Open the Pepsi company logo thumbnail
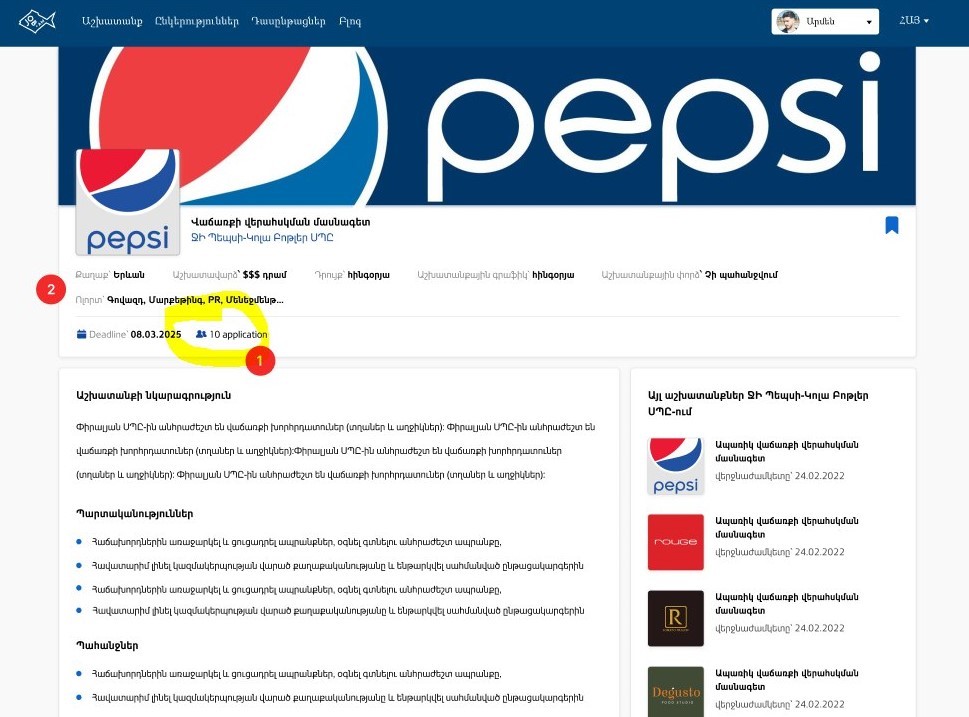 pyautogui.click(x=128, y=202)
